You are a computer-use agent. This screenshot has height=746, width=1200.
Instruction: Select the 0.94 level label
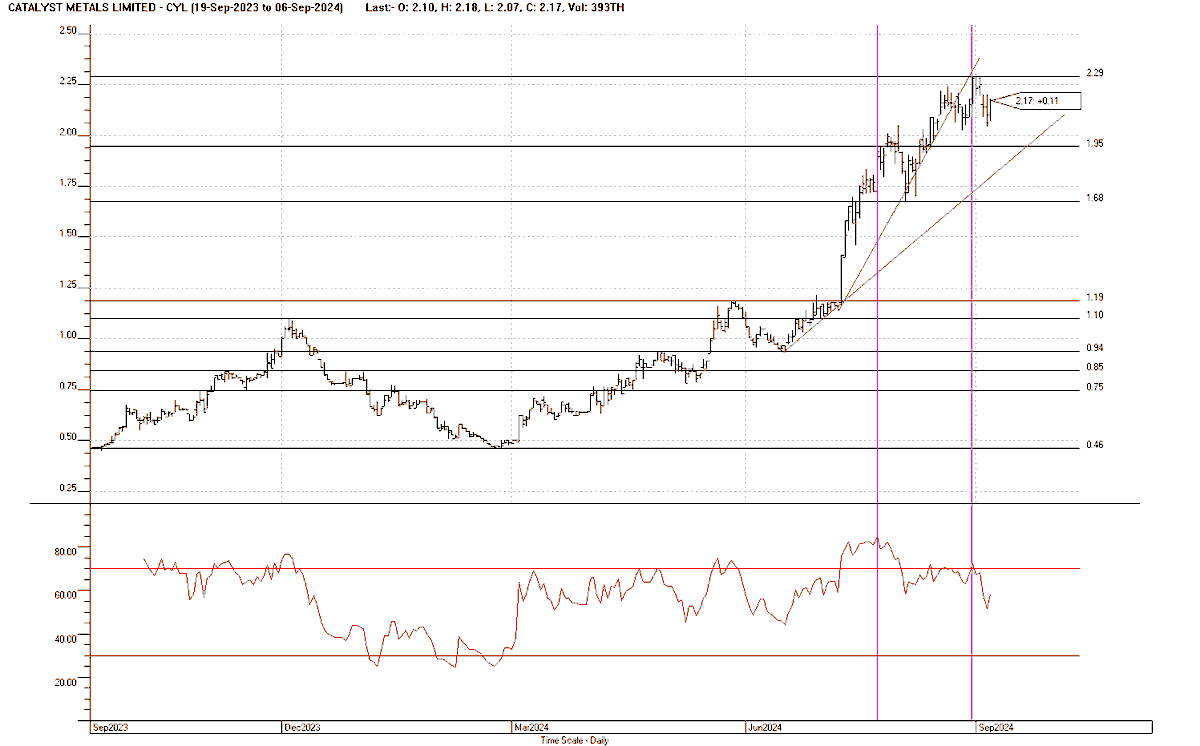point(1095,348)
